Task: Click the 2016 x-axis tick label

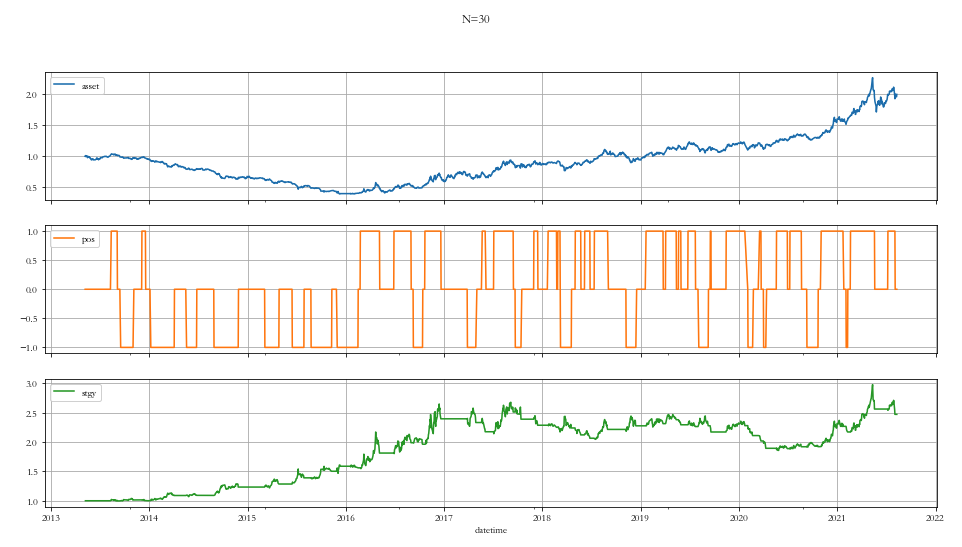Action: pos(346,518)
